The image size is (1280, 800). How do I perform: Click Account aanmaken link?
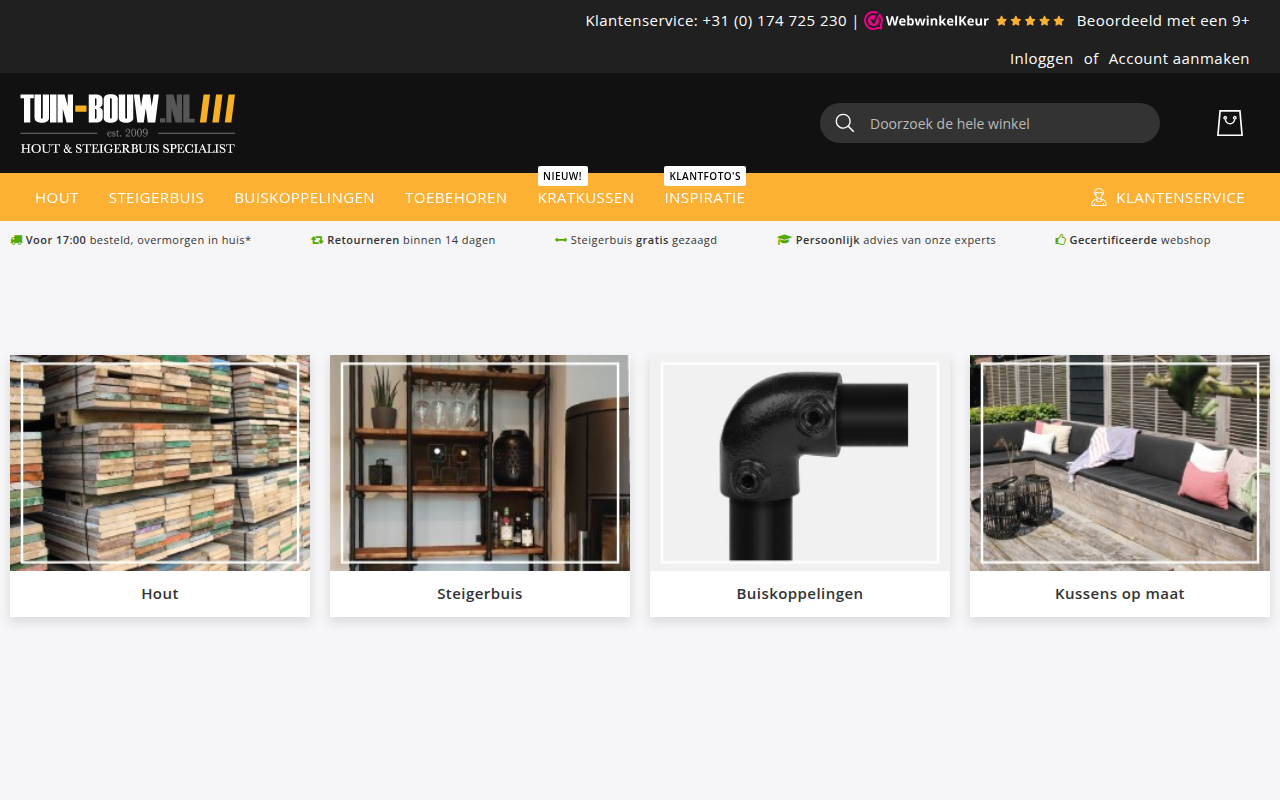pos(1179,59)
